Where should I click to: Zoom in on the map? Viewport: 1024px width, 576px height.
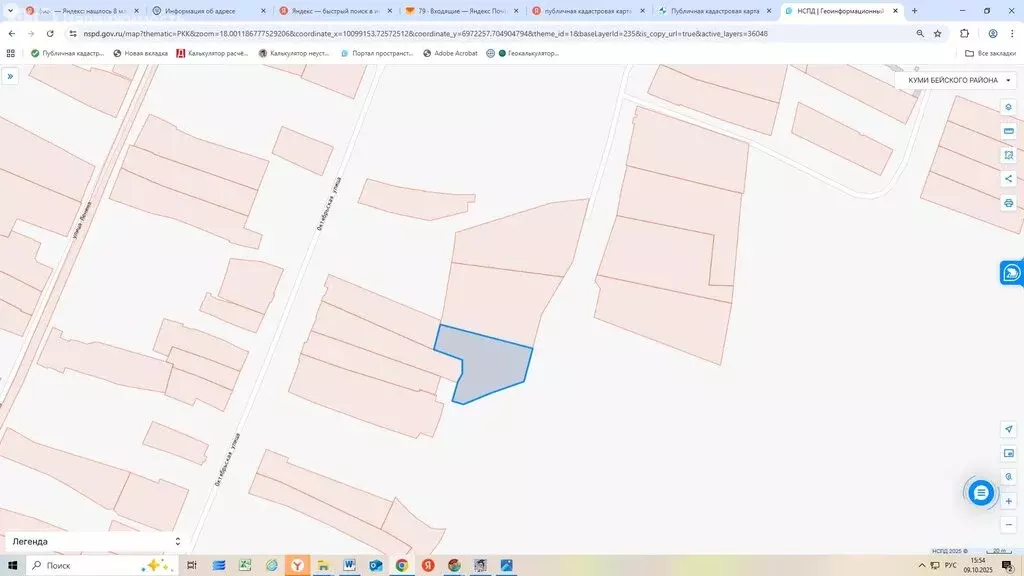pyautogui.click(x=1008, y=501)
